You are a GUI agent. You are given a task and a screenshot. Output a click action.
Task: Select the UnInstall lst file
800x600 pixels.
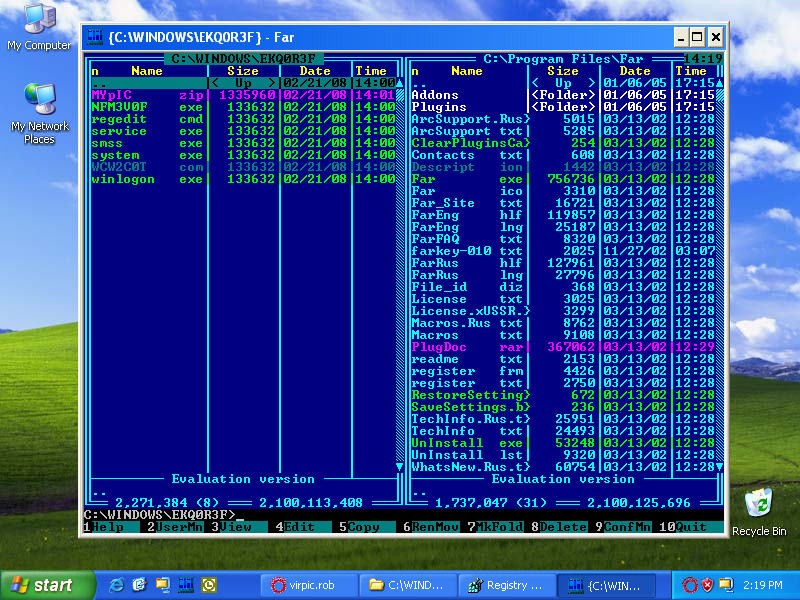[x=563, y=455]
